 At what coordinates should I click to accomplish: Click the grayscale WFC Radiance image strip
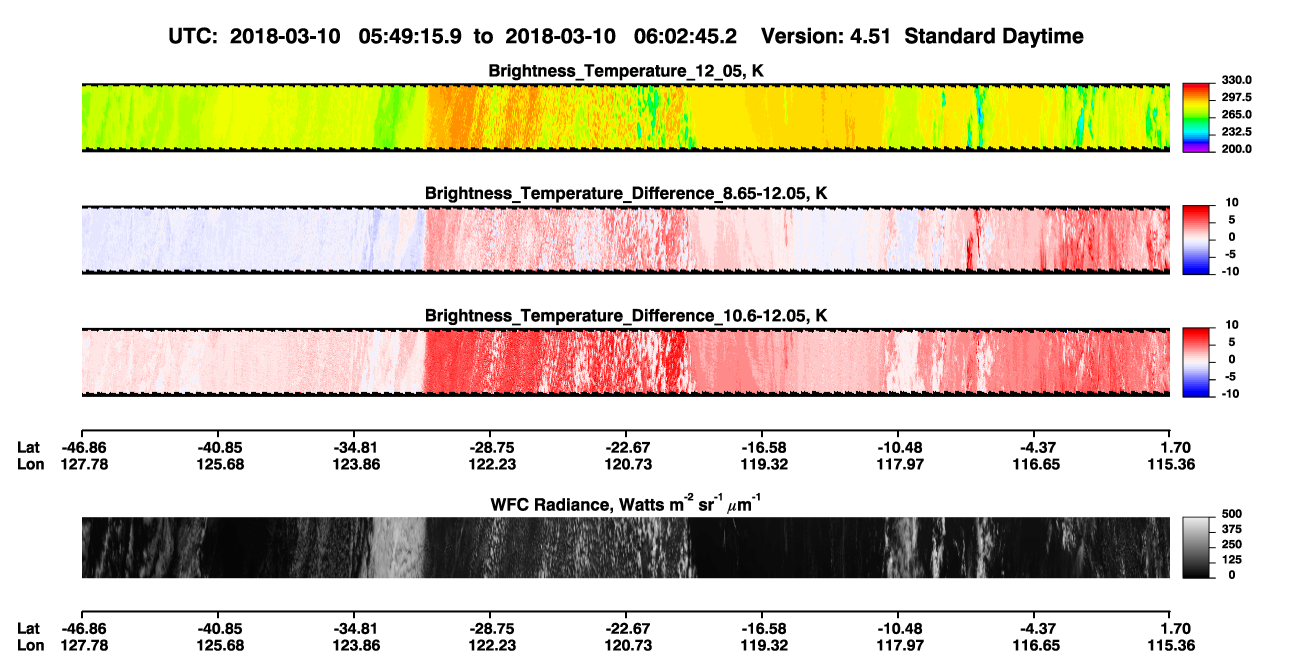click(x=625, y=548)
